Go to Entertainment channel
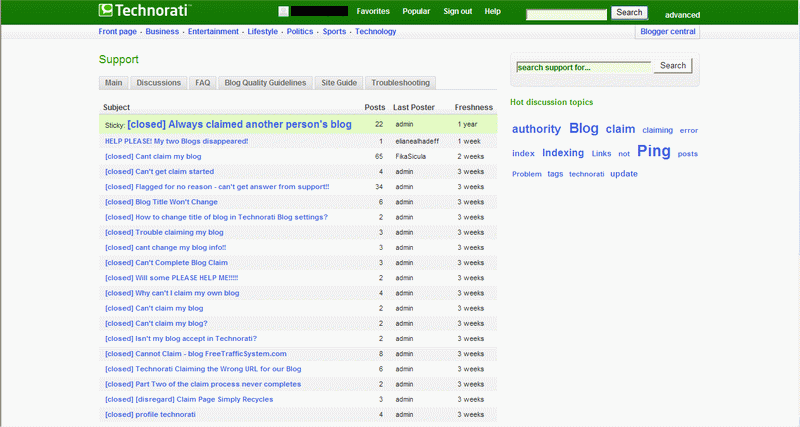This screenshot has width=800, height=427. click(213, 32)
